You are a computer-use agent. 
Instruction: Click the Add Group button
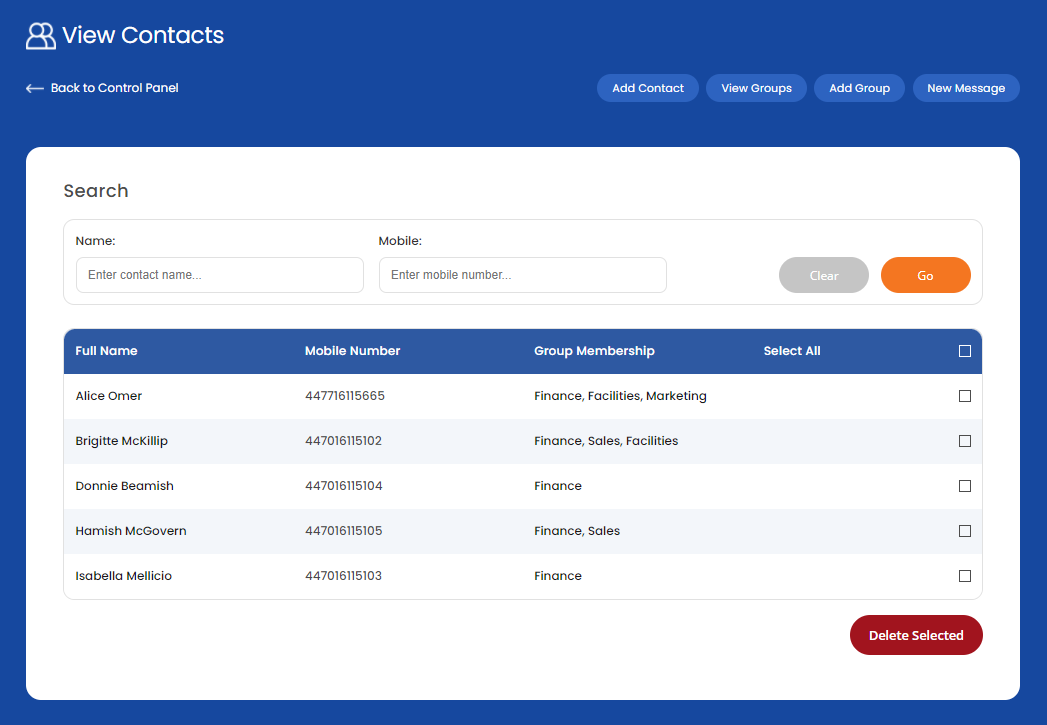(x=859, y=88)
